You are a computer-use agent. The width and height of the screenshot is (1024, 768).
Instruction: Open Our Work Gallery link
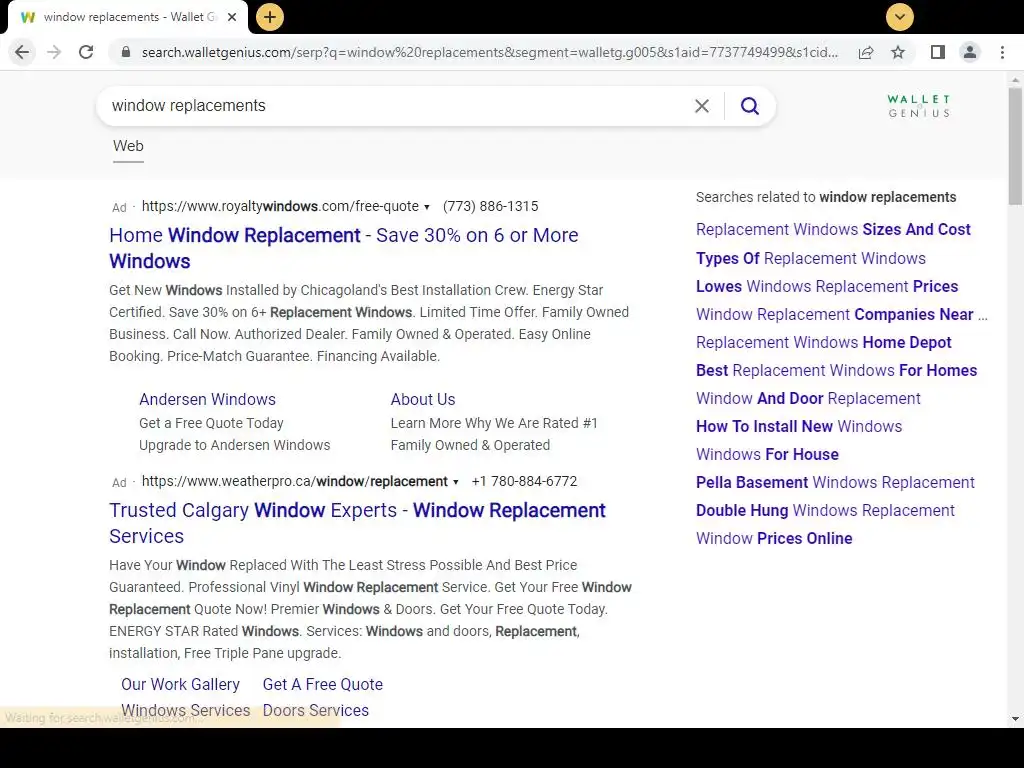[180, 684]
